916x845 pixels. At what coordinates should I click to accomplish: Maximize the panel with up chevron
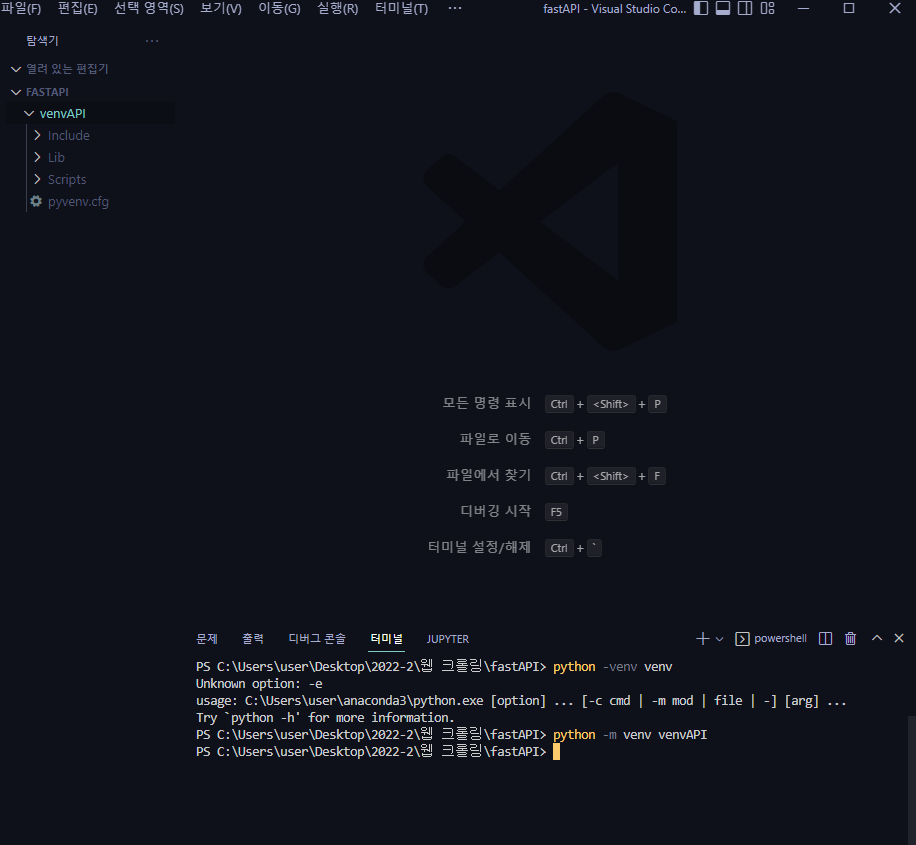(x=877, y=638)
